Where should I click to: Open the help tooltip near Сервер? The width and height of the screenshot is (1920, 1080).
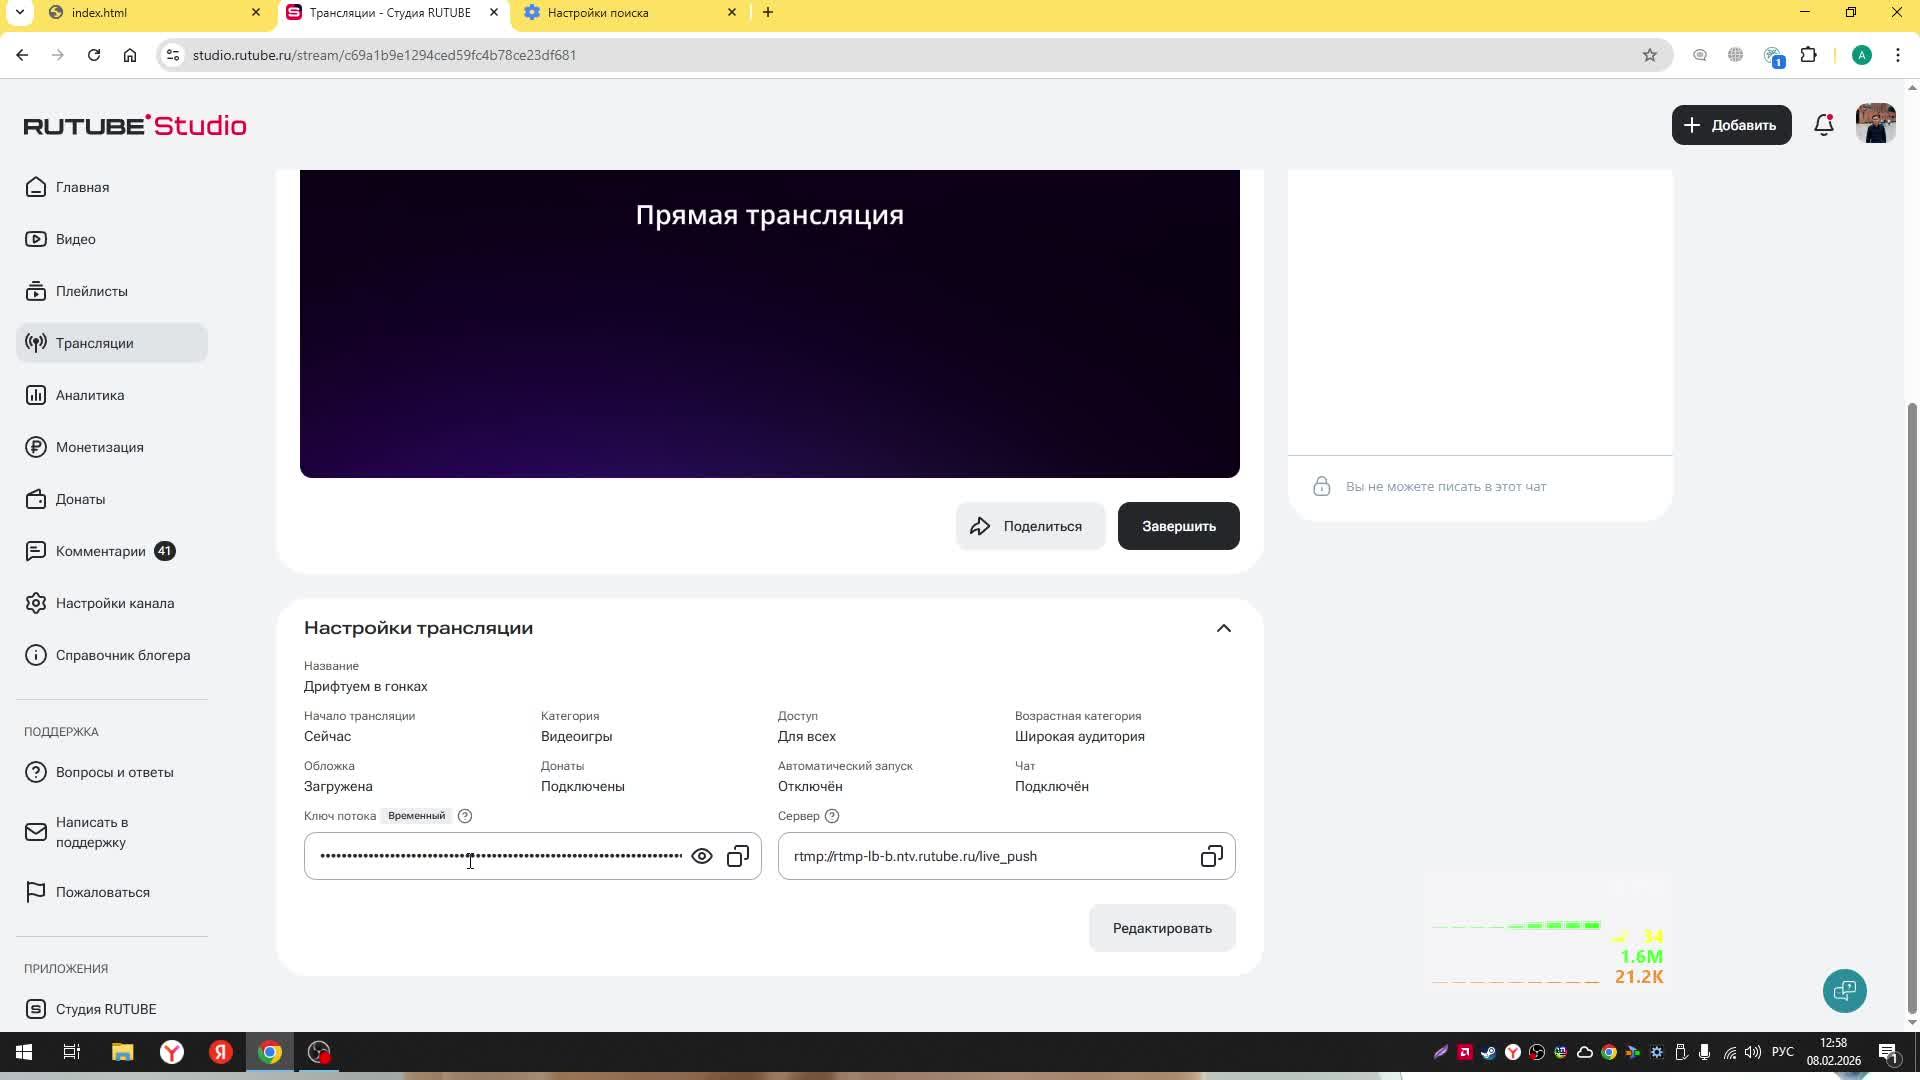coord(831,816)
